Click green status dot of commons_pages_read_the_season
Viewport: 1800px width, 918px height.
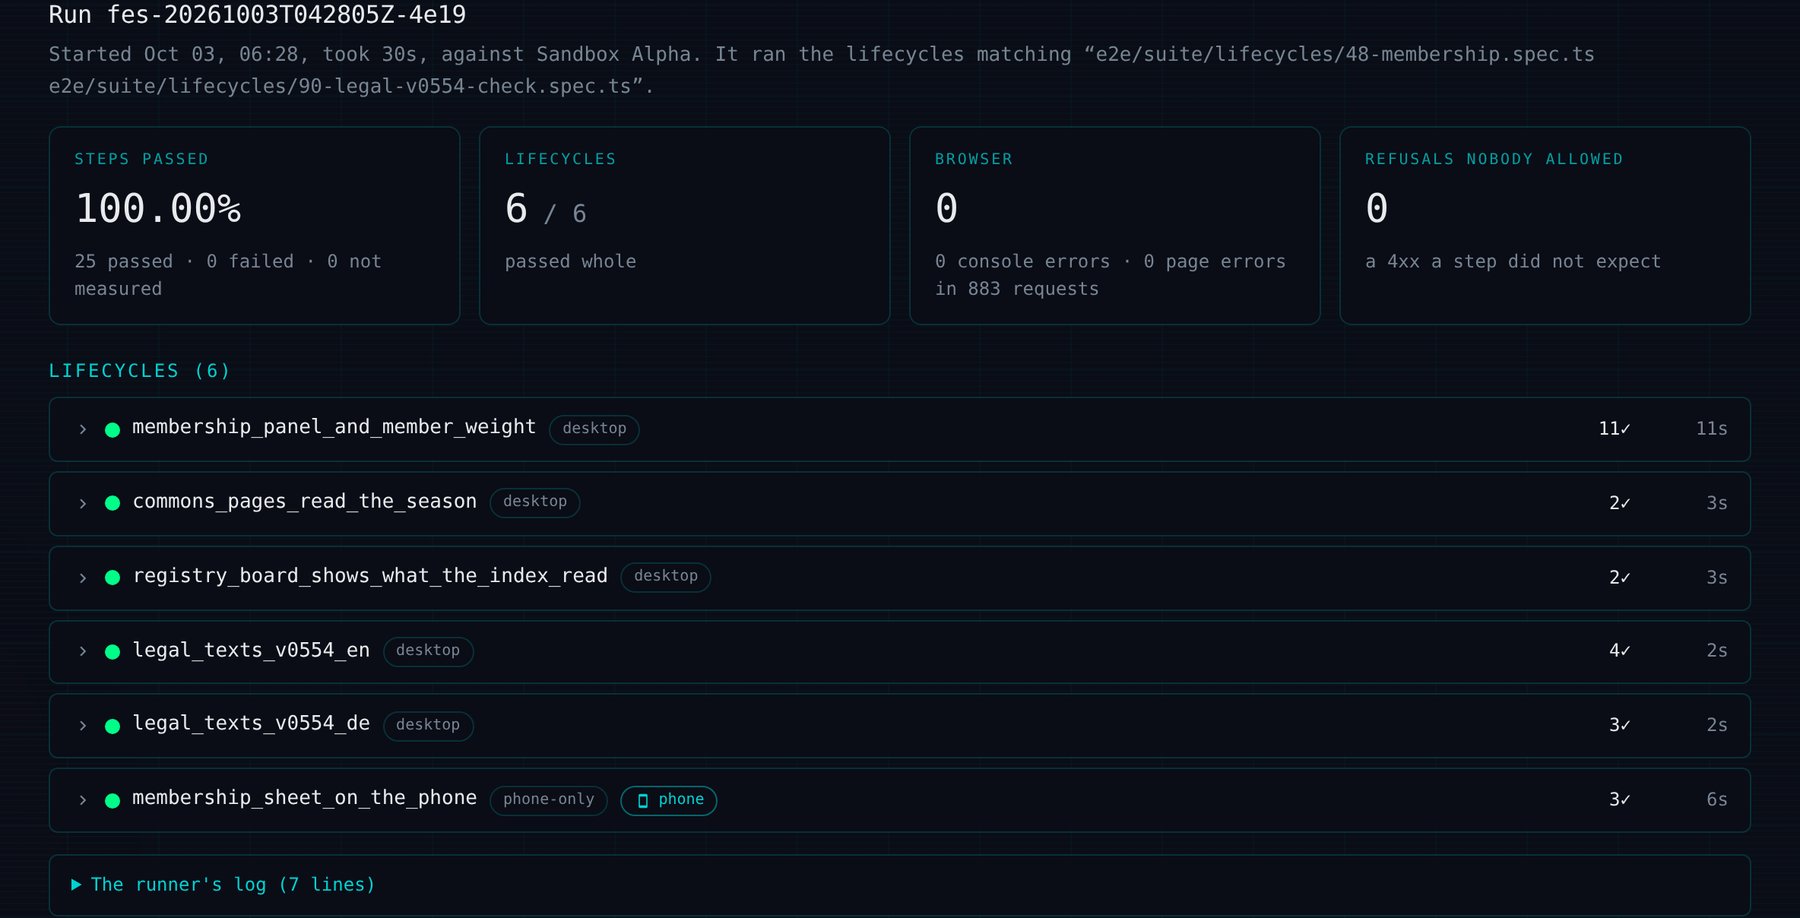113,503
